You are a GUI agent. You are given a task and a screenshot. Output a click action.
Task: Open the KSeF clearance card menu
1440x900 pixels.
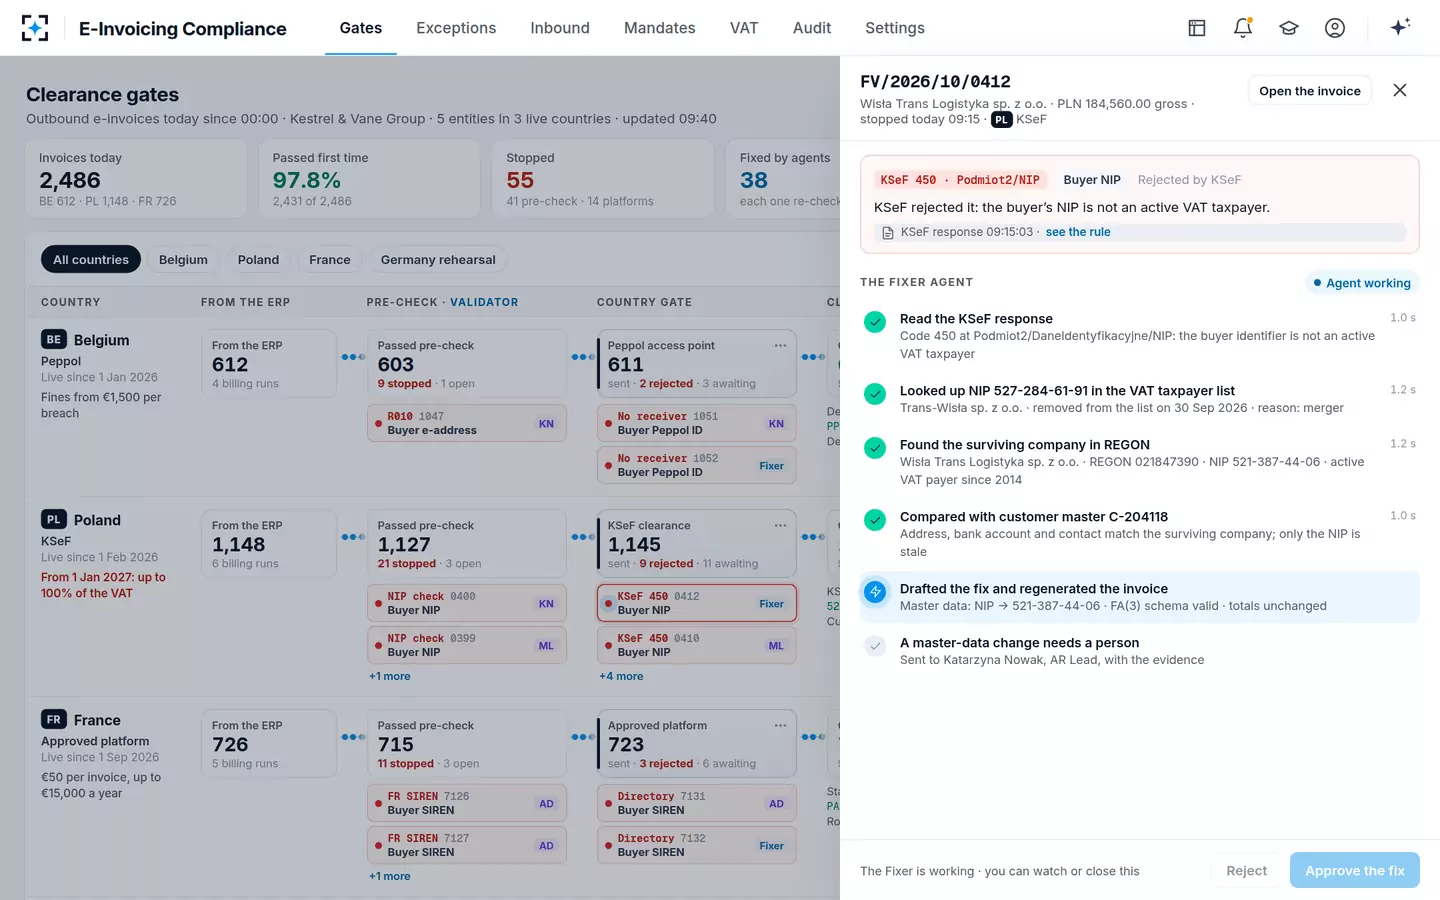780,525
